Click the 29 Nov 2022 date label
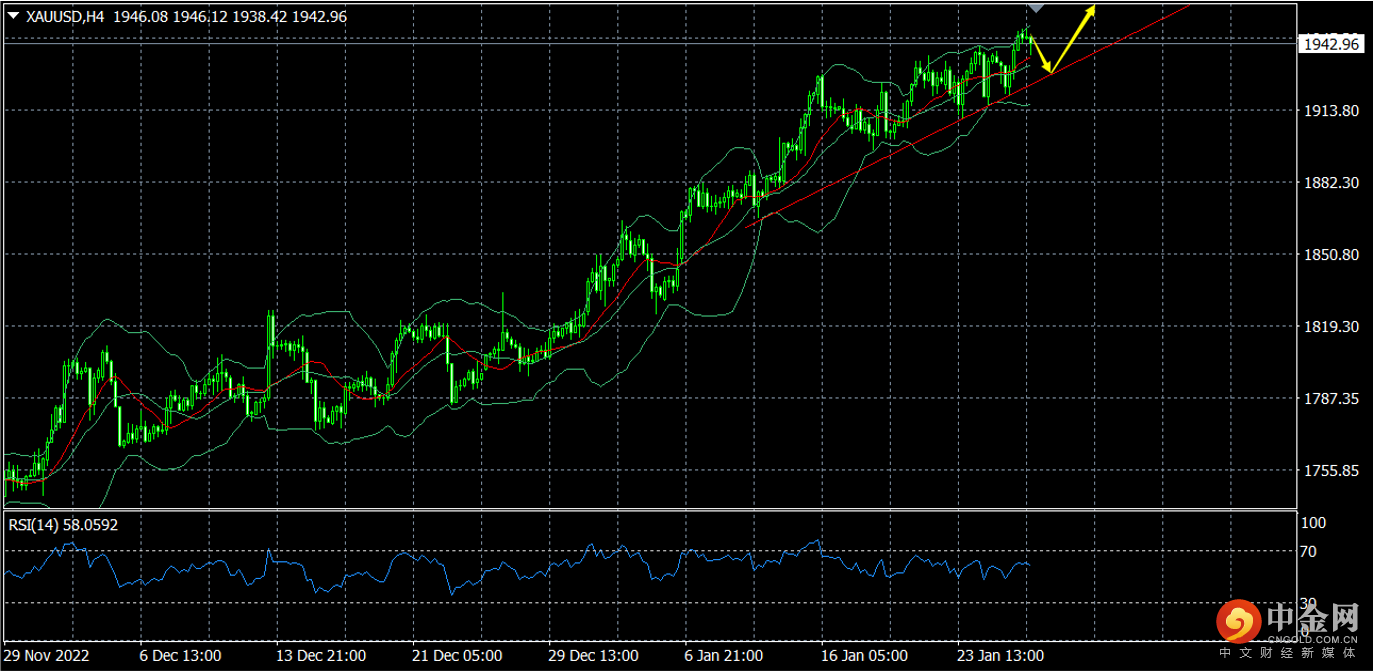1373x671 pixels. pyautogui.click(x=48, y=656)
